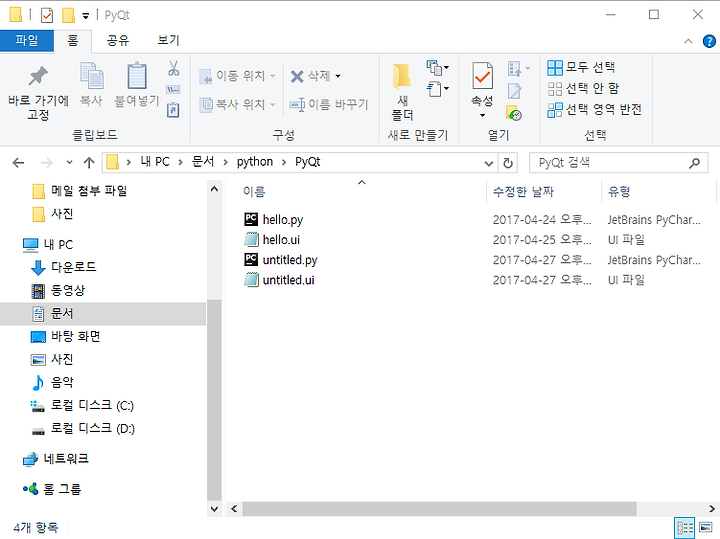This screenshot has width=720, height=539.
Task: Switch to details view icon in status bar
Action: point(684,528)
